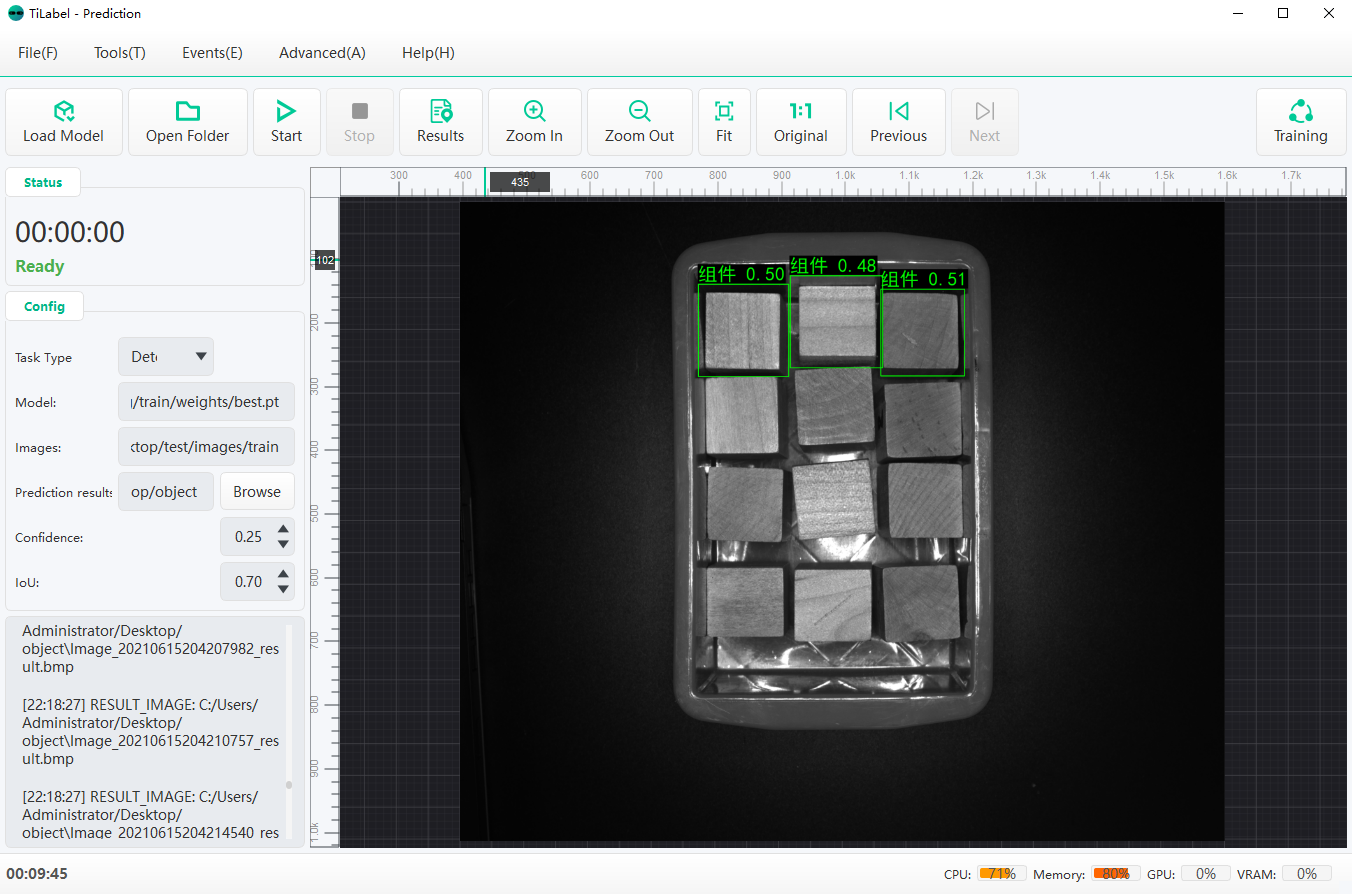This screenshot has height=894, width=1352.
Task: Switch to the Config panel
Action: [x=44, y=306]
